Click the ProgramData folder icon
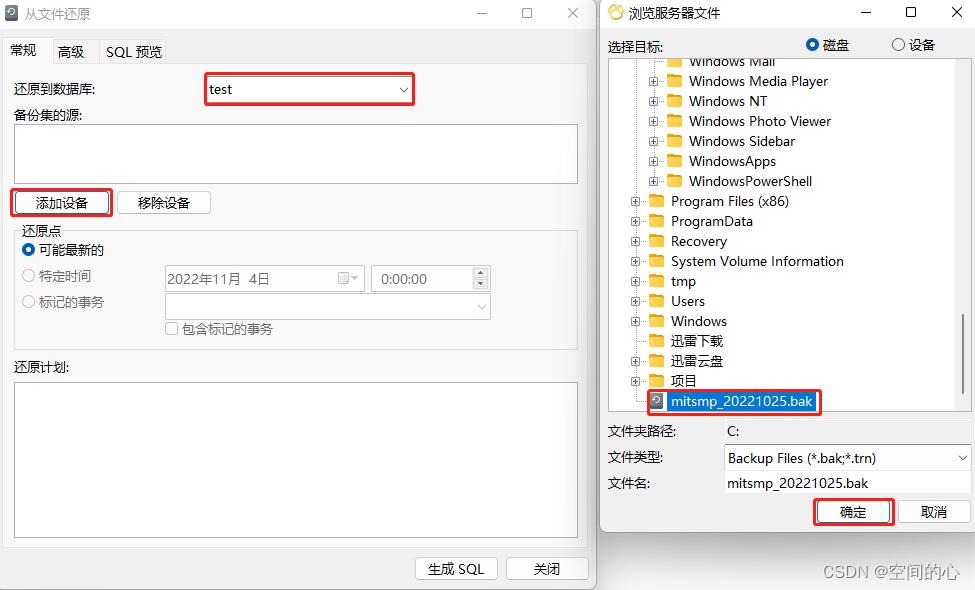The width and height of the screenshot is (975, 590). pos(657,221)
